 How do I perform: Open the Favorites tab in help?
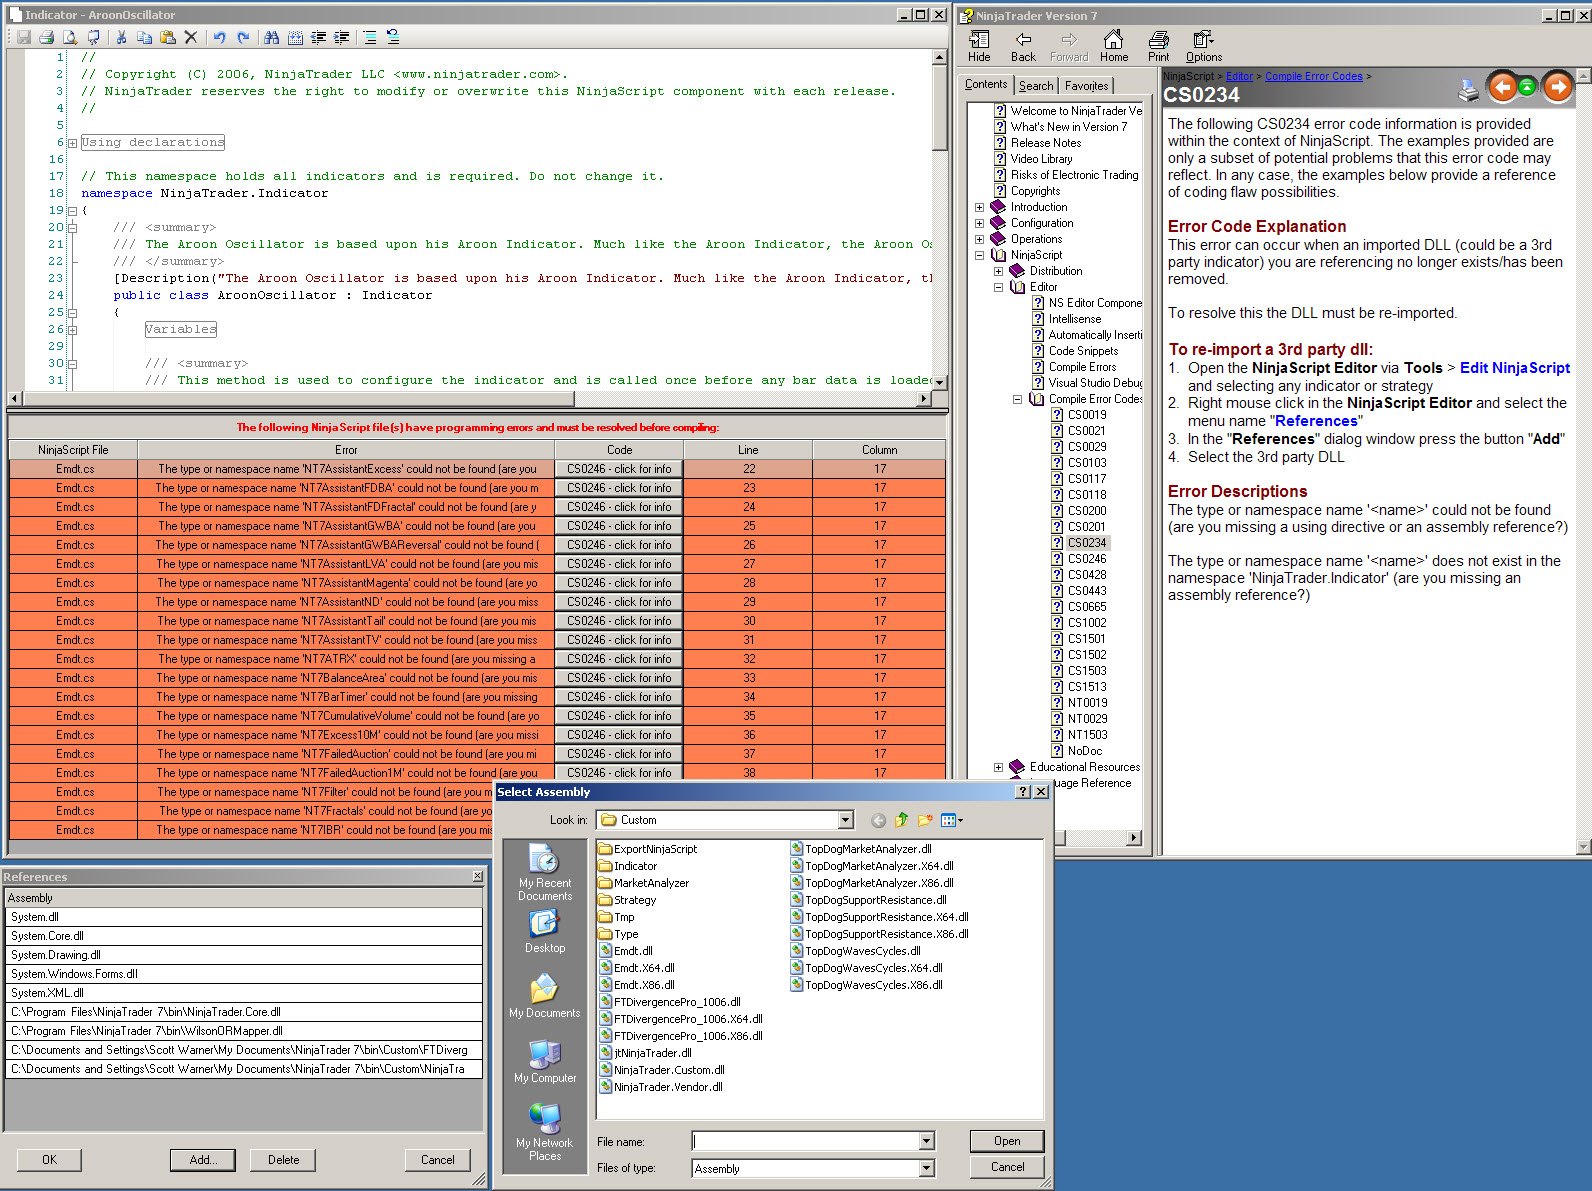click(x=1086, y=86)
